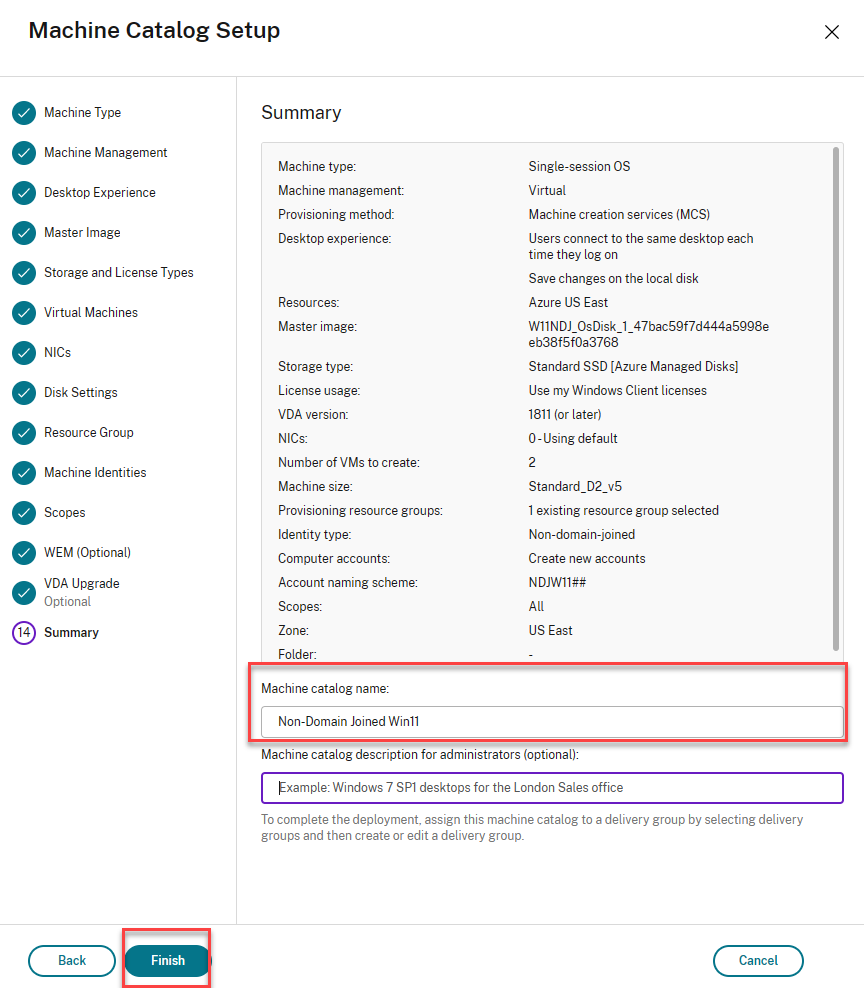Click the Master Image checkmark icon

[24, 233]
